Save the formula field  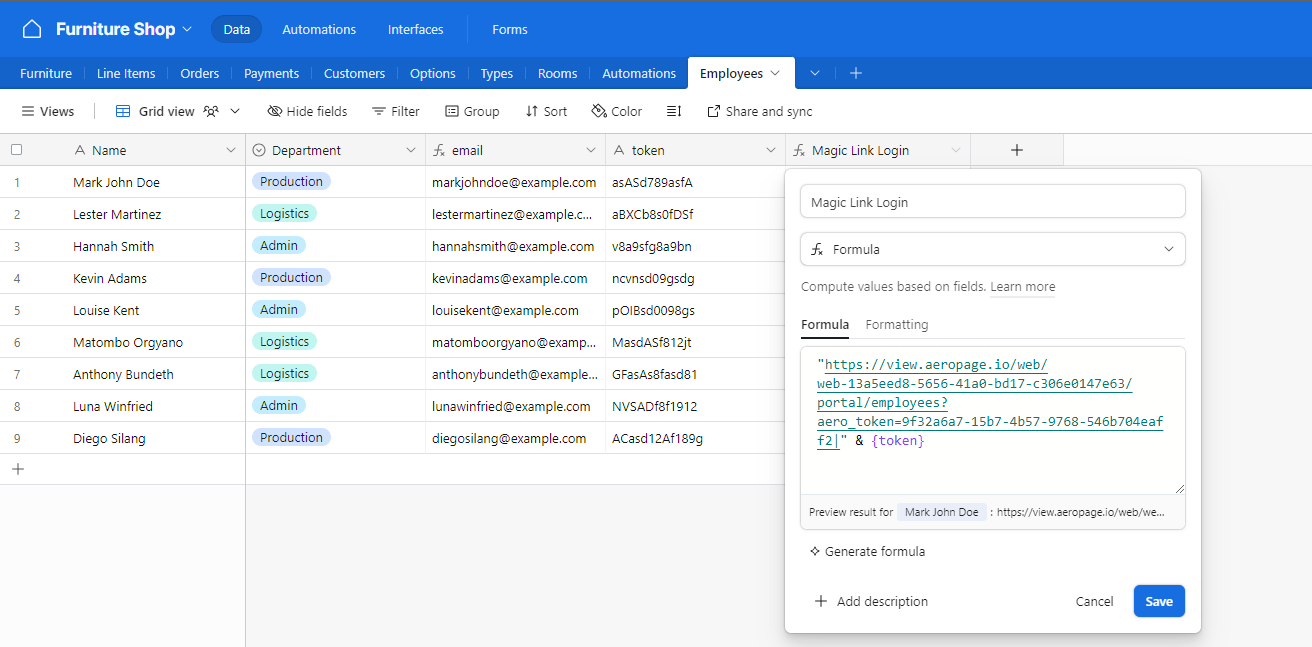pos(1158,601)
